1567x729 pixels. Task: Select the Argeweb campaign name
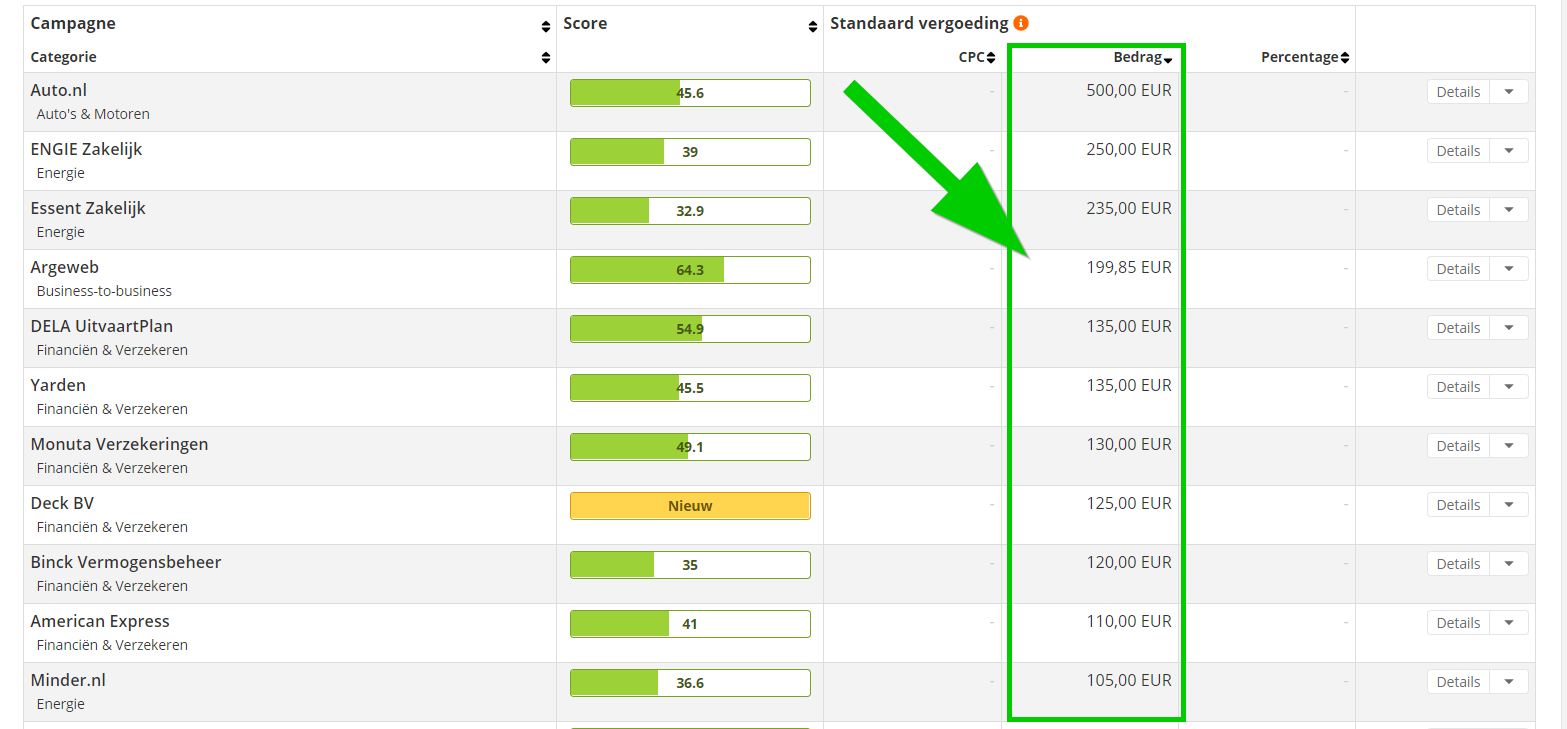[x=65, y=267]
